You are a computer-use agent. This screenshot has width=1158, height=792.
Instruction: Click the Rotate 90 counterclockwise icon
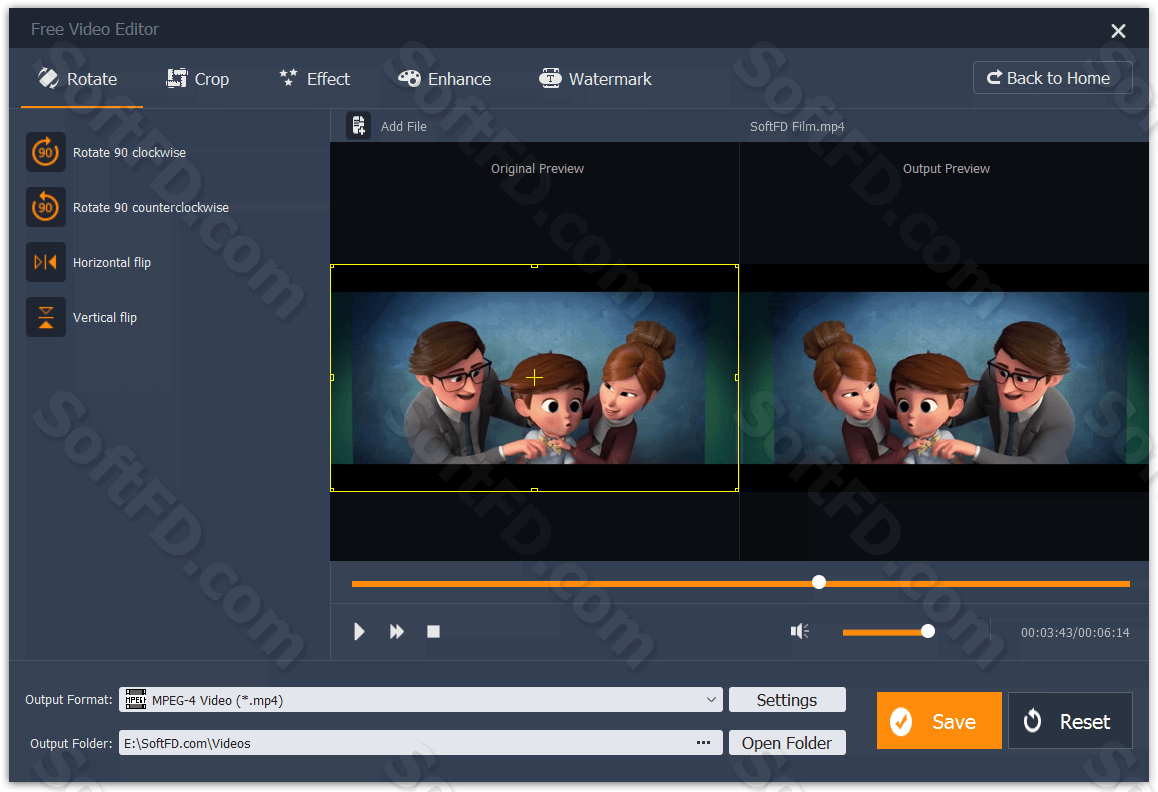pyautogui.click(x=46, y=207)
